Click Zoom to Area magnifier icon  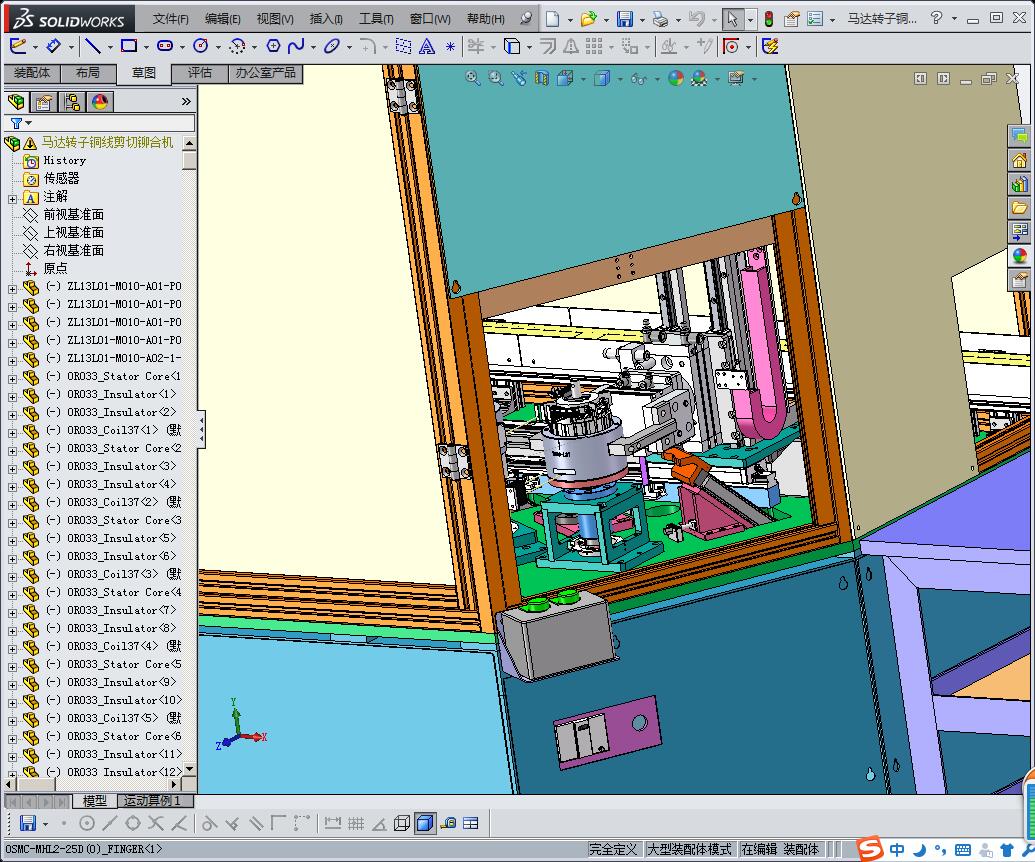(496, 78)
